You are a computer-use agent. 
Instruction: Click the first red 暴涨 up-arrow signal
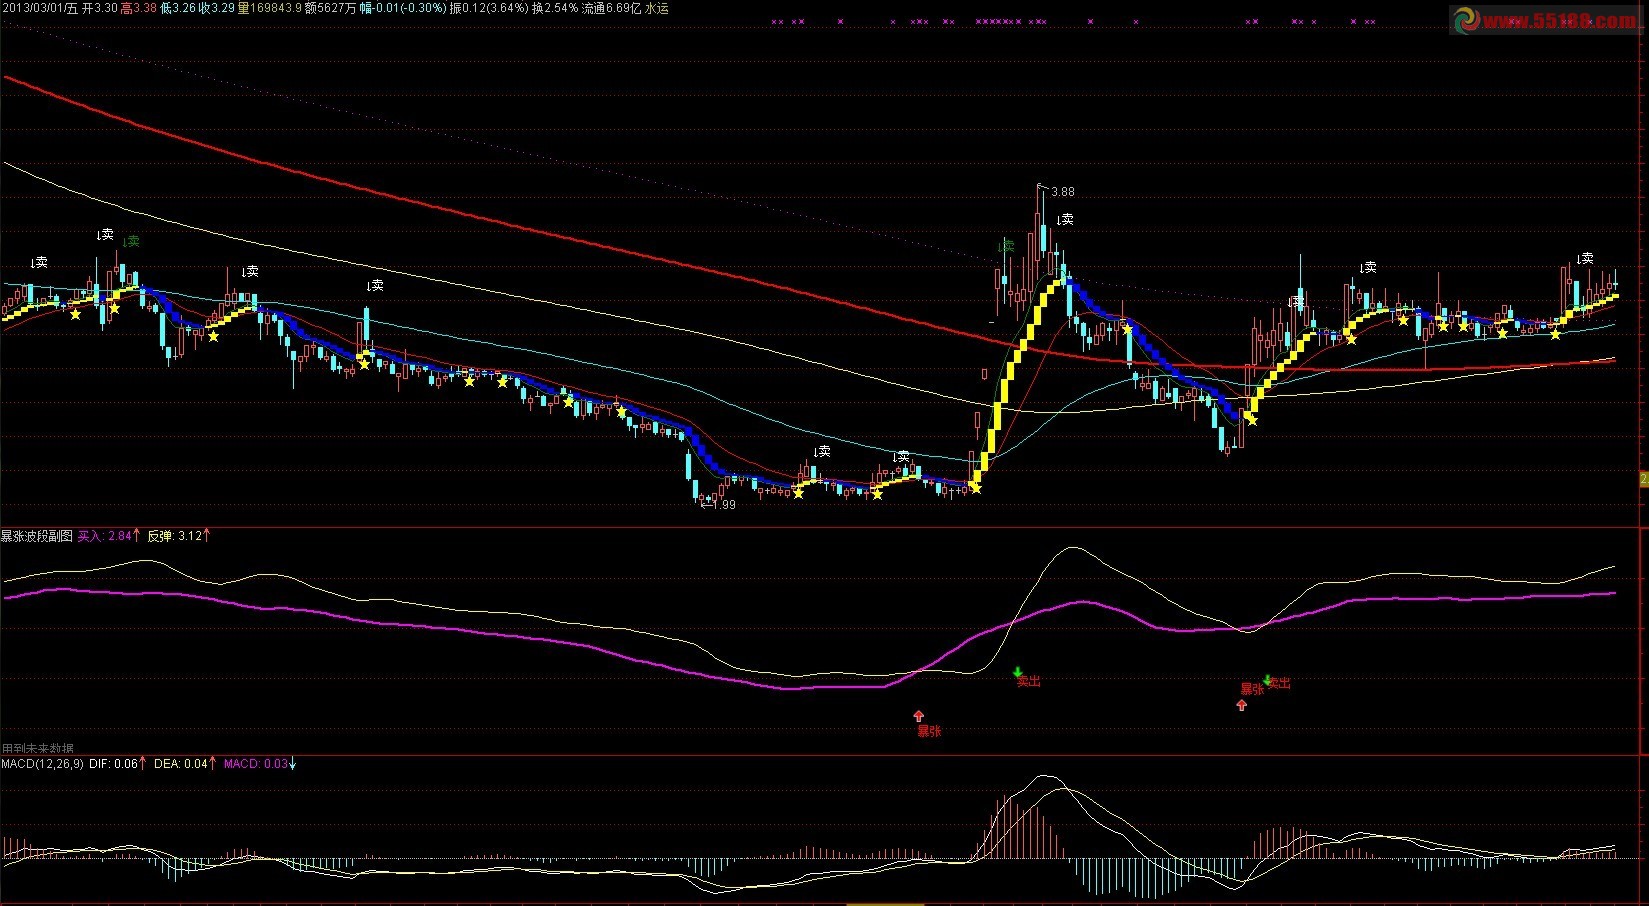(x=919, y=716)
